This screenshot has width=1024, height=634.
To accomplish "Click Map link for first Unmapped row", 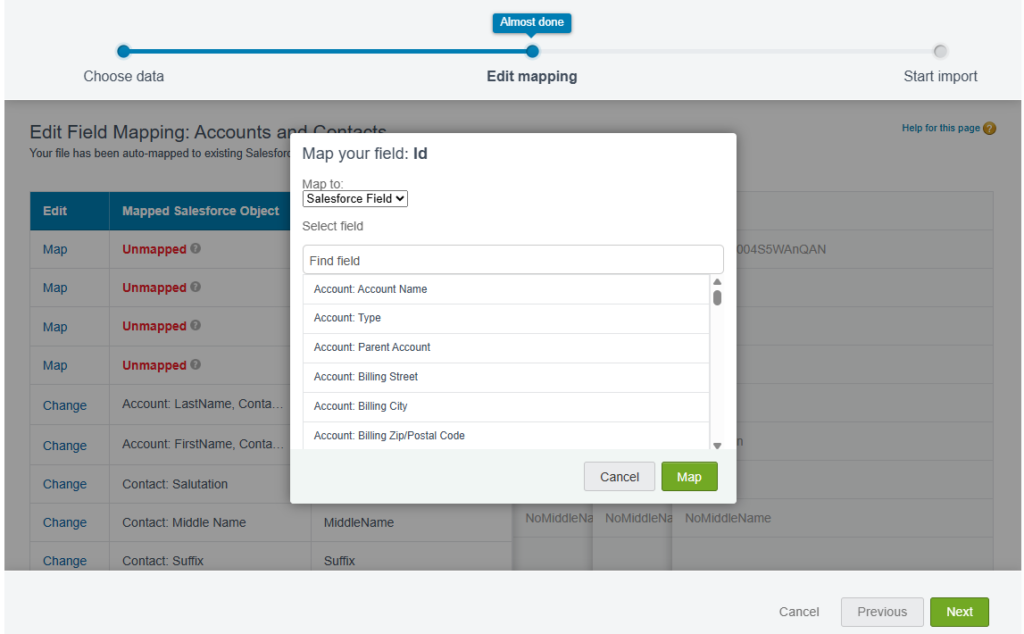I will [55, 249].
